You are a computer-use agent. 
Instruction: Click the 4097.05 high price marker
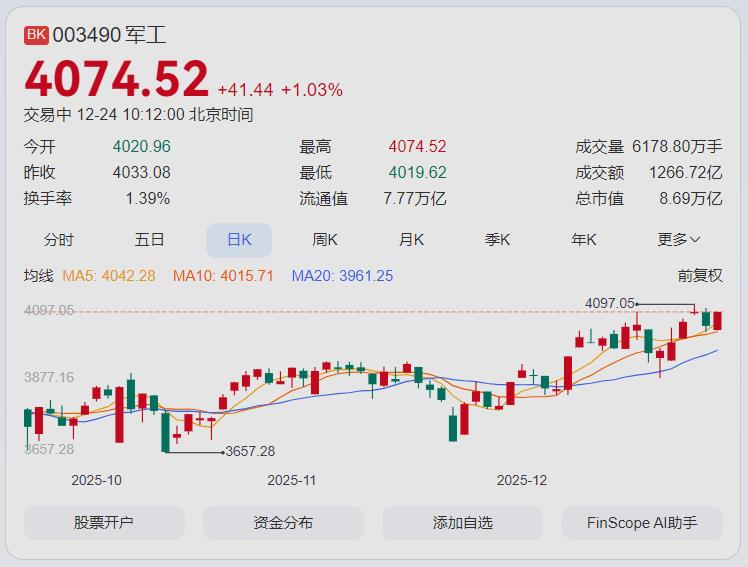(x=610, y=303)
